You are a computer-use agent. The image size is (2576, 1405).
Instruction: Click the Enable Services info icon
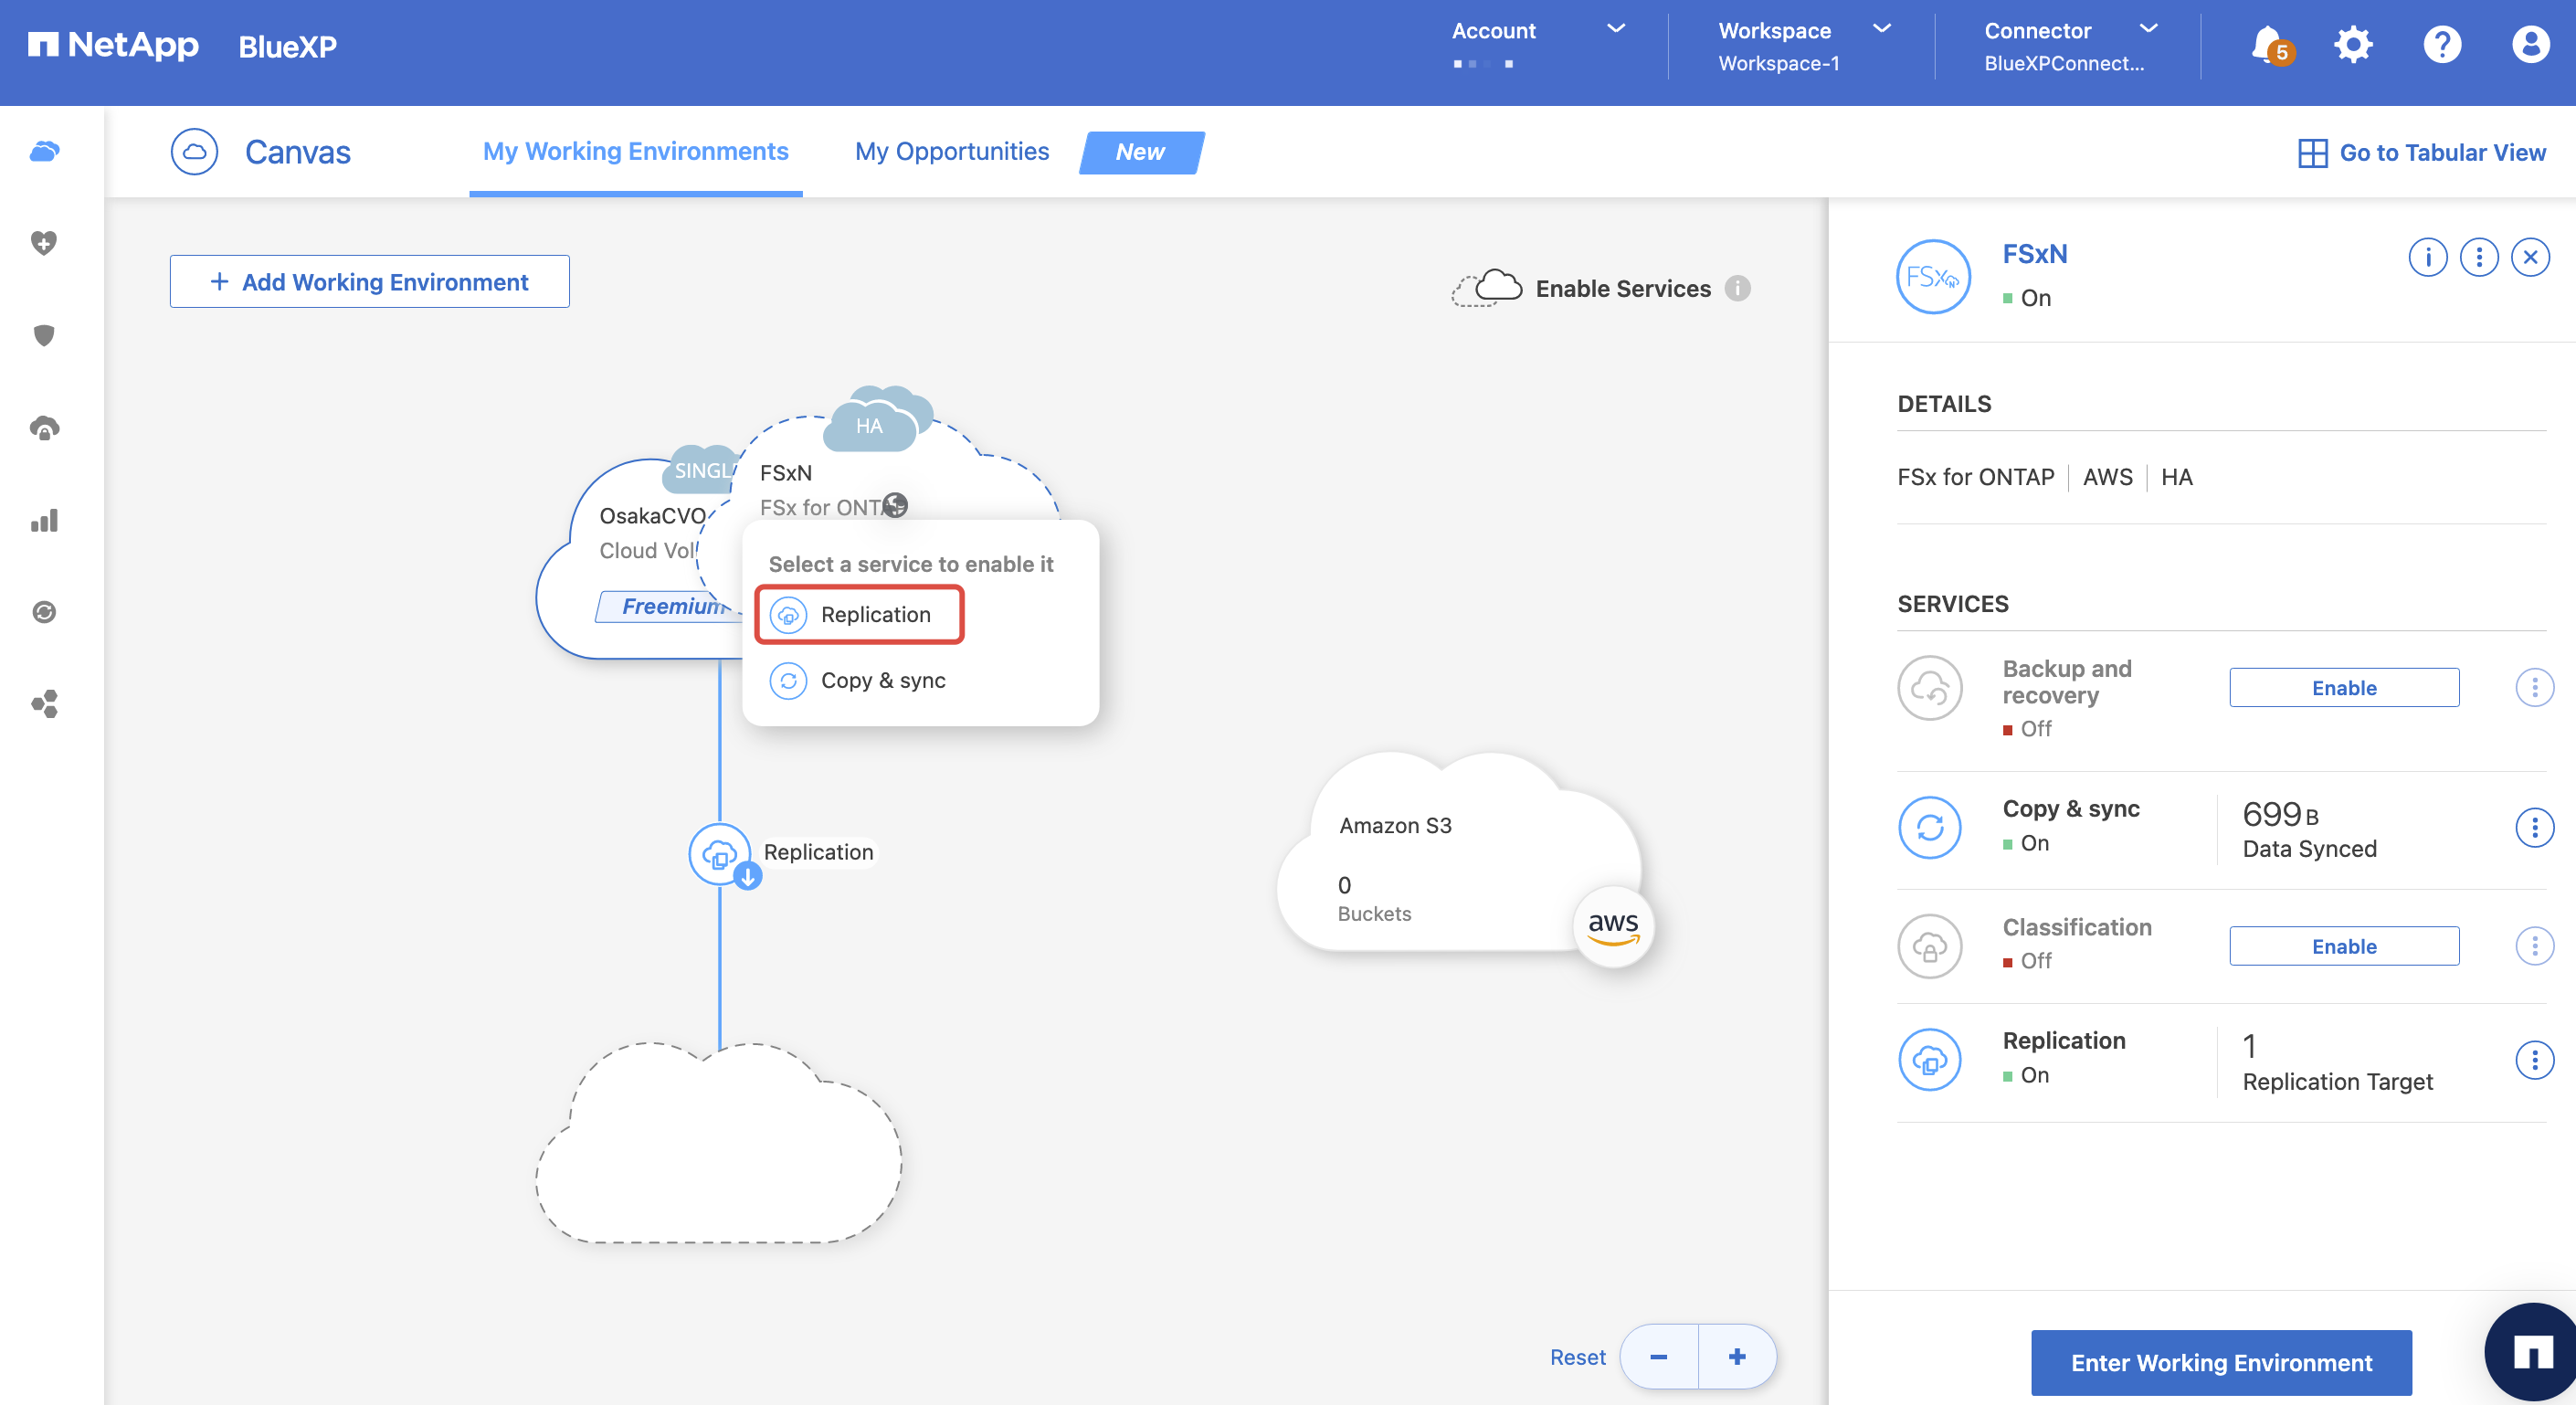click(x=1738, y=288)
